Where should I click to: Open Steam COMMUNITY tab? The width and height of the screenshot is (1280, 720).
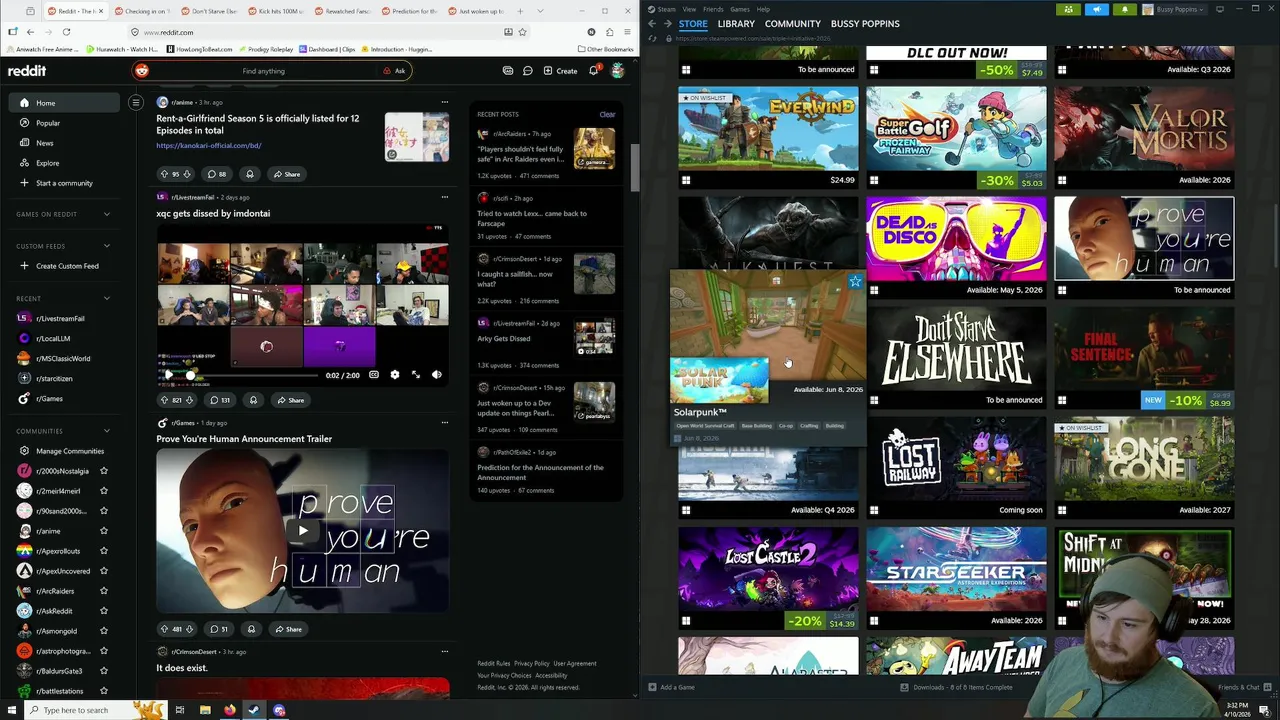click(x=793, y=23)
